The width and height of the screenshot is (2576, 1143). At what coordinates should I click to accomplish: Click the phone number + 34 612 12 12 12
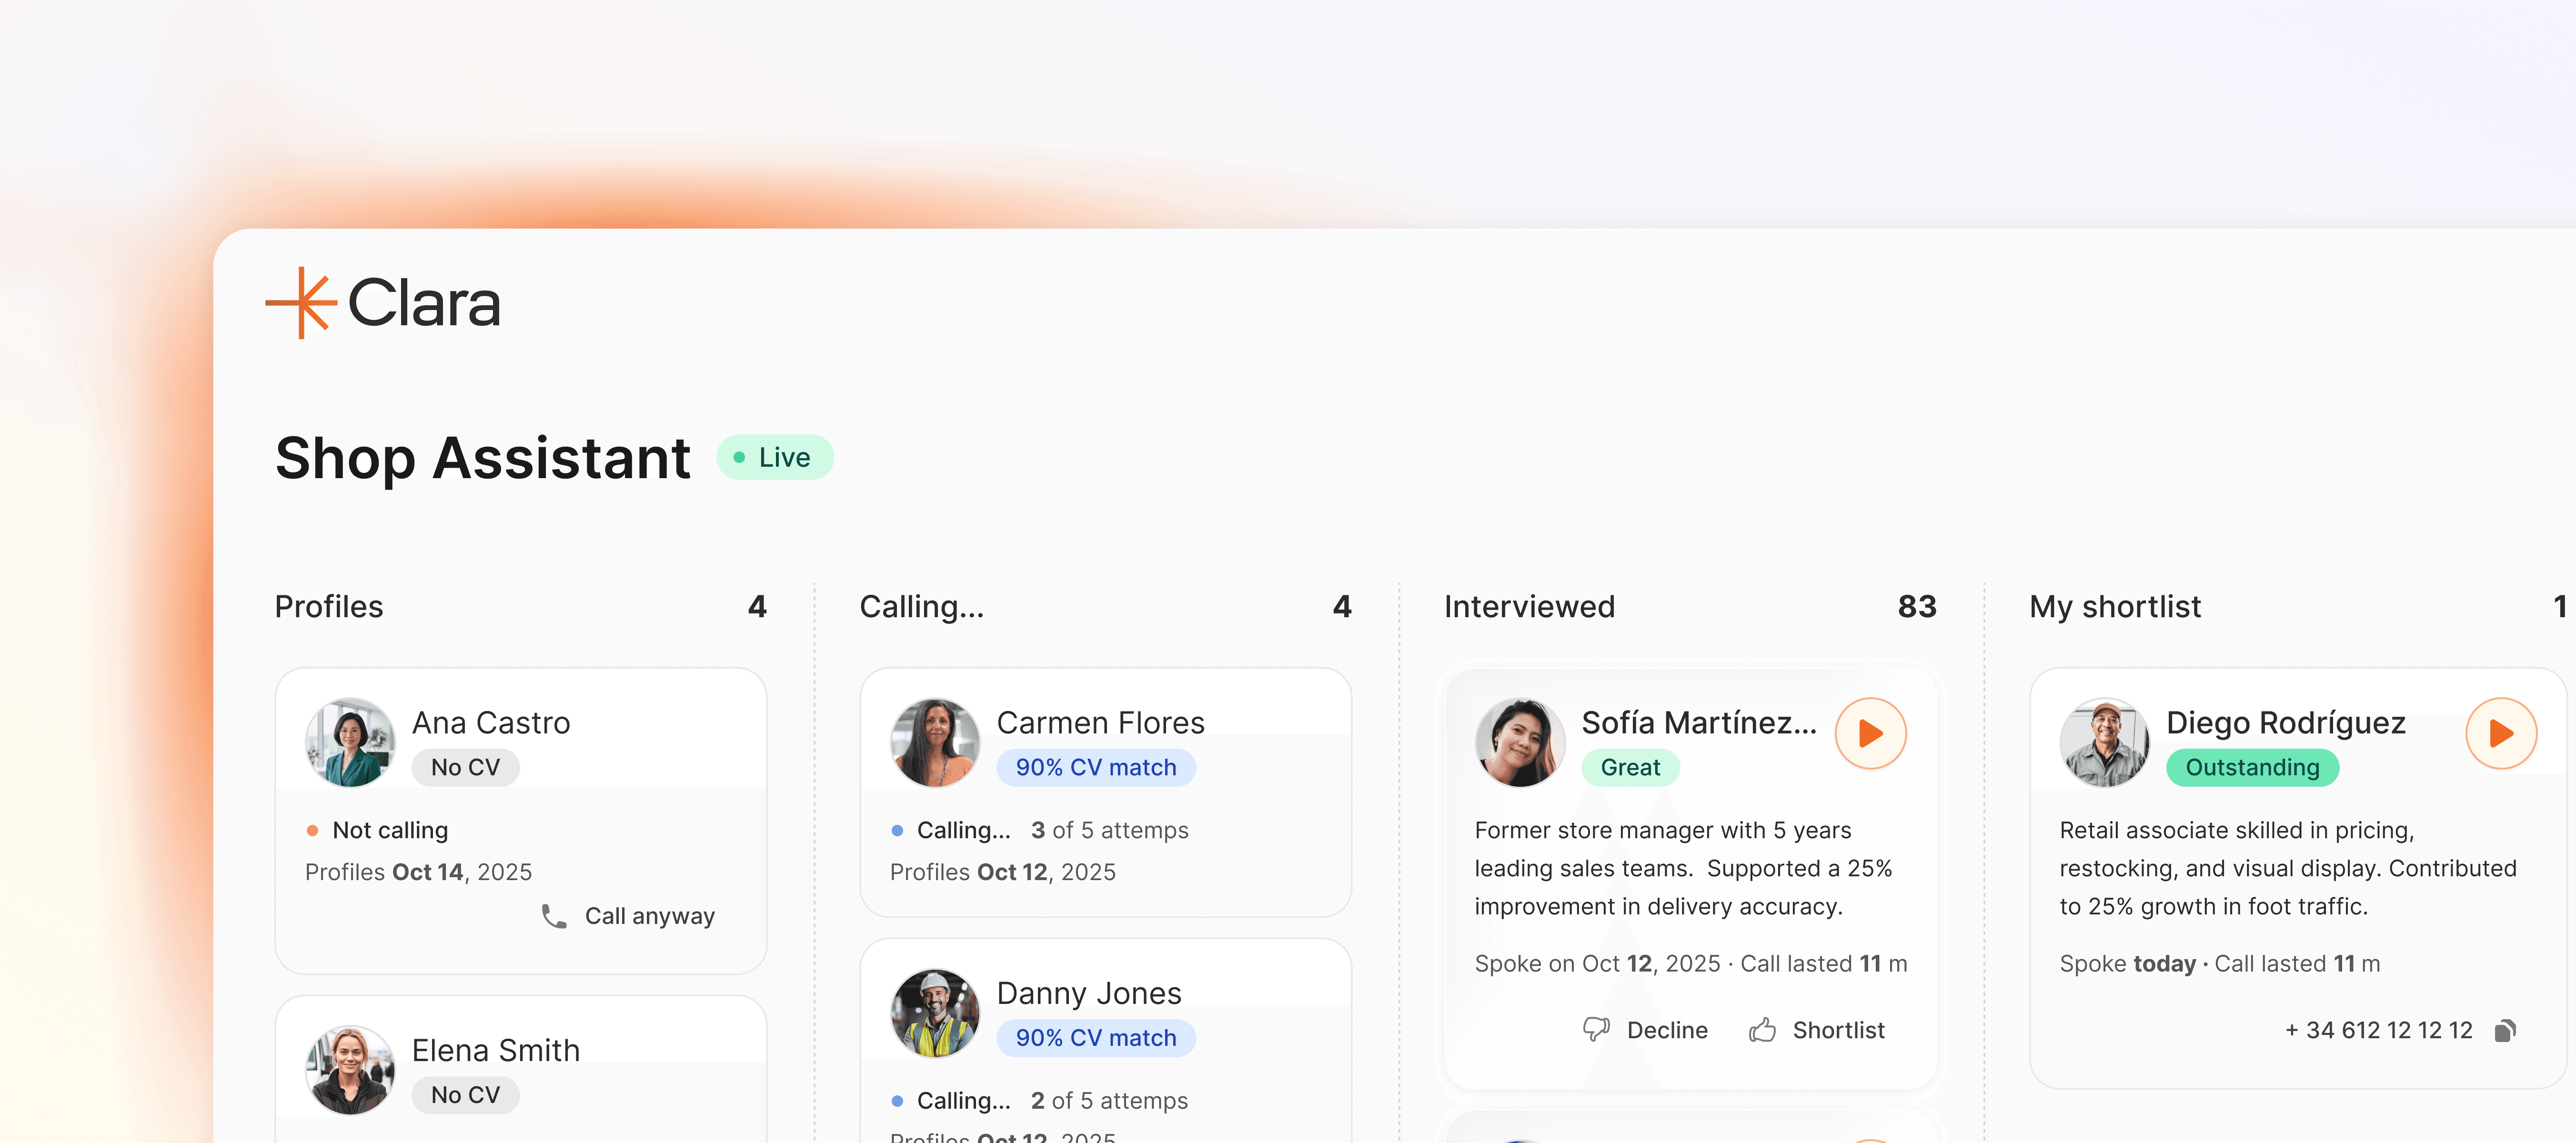[2378, 1030]
